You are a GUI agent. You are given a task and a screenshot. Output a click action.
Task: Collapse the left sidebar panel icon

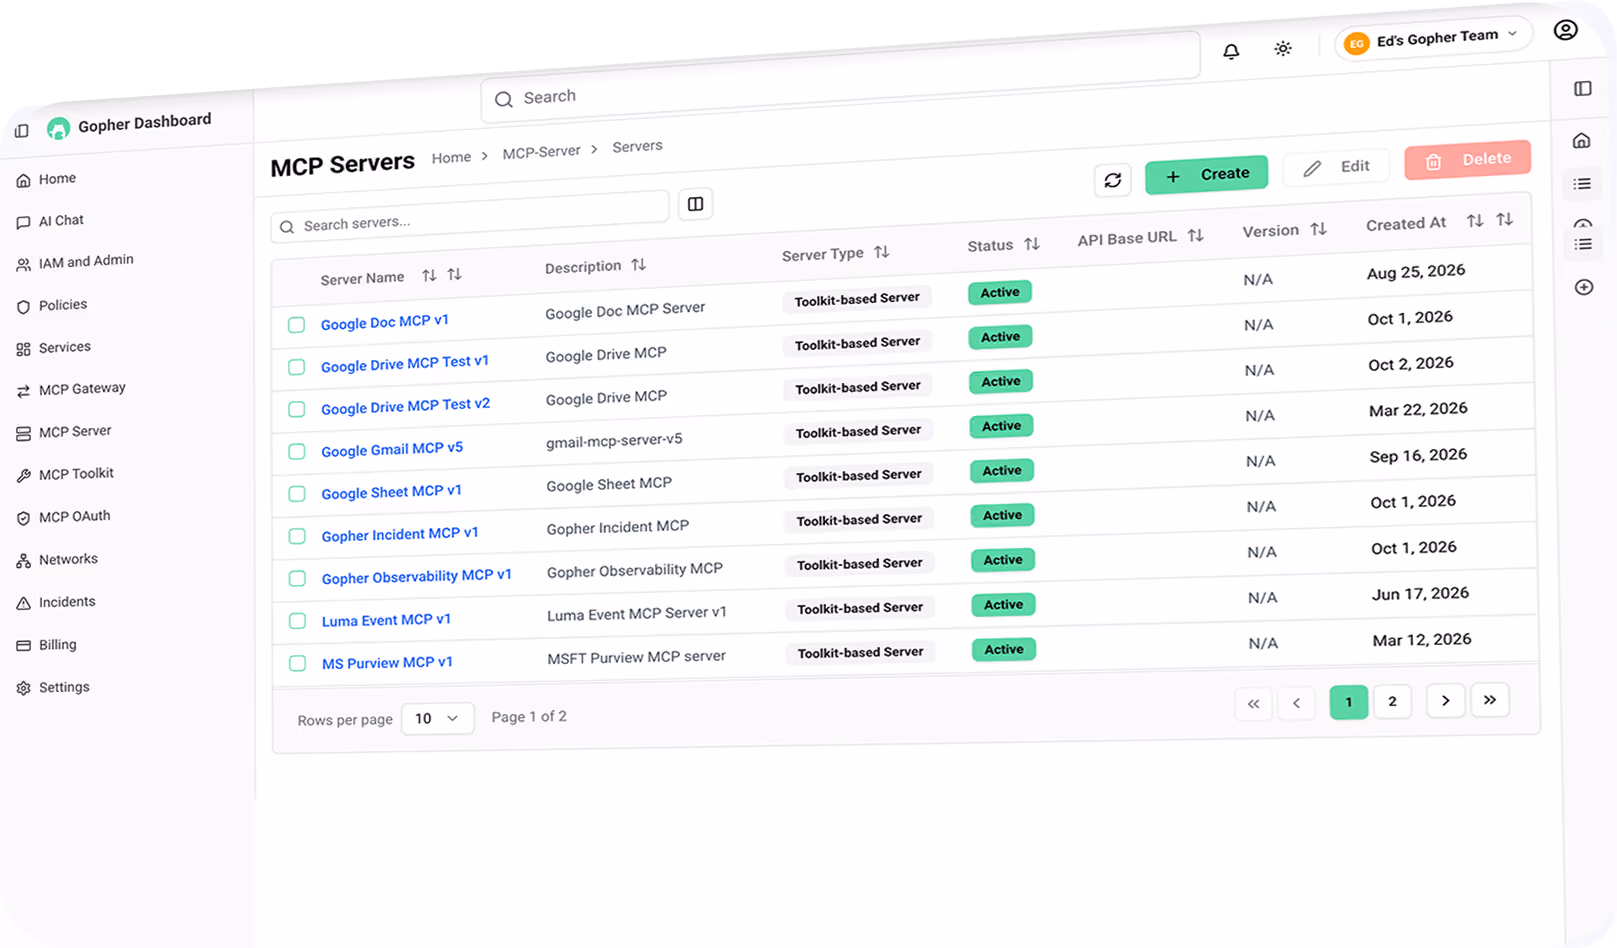22,131
